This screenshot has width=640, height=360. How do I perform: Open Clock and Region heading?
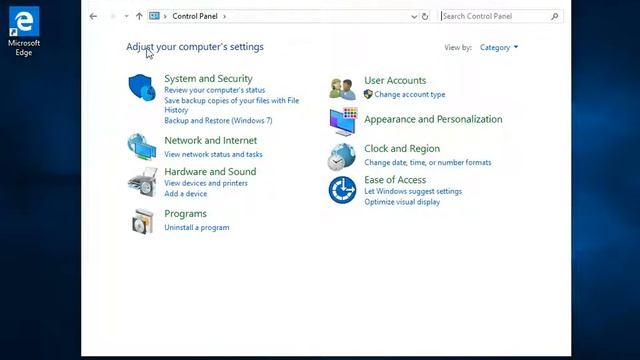coord(402,149)
